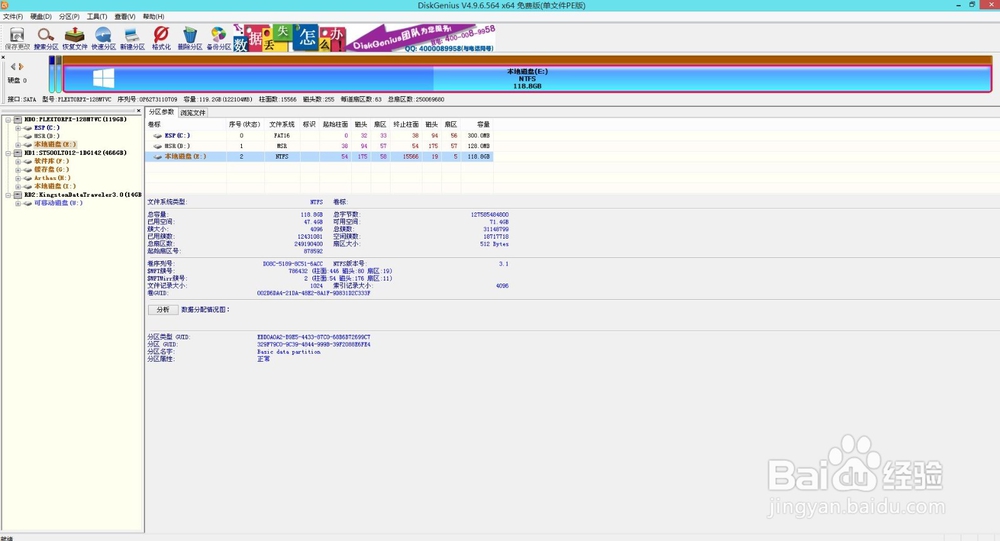The width and height of the screenshot is (1000, 541).
Task: Select 本地磁盘(I:) in the disk tree
Action: 55,186
